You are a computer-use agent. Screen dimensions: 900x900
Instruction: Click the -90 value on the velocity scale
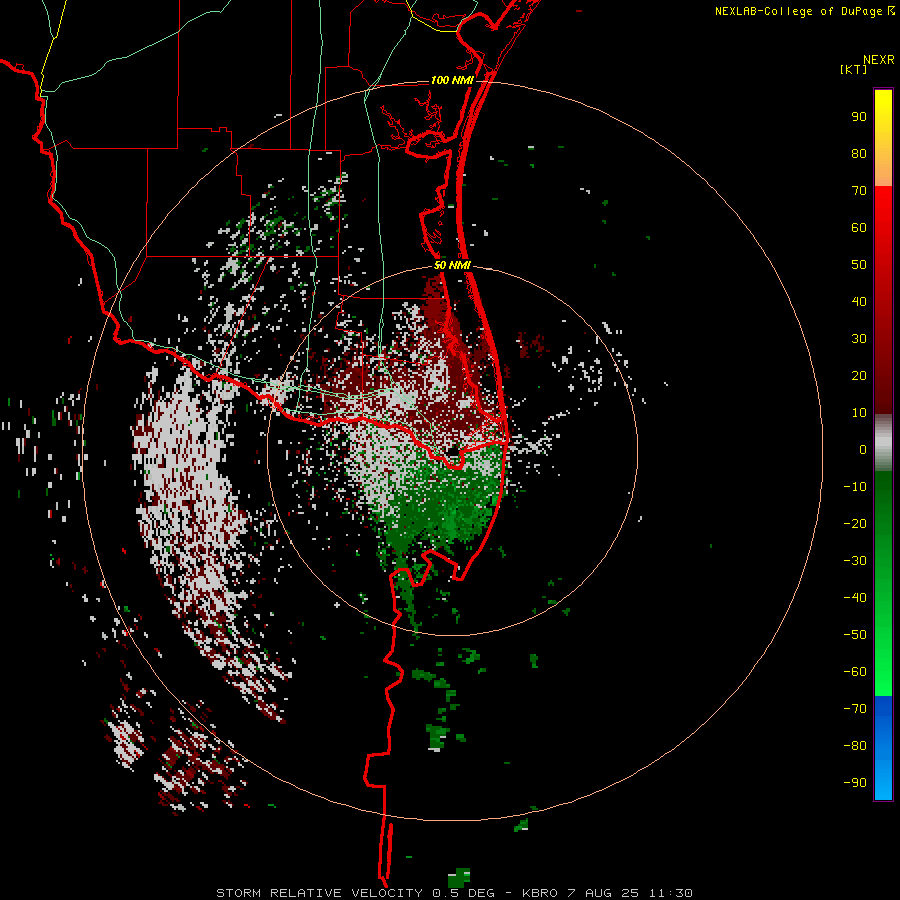855,783
